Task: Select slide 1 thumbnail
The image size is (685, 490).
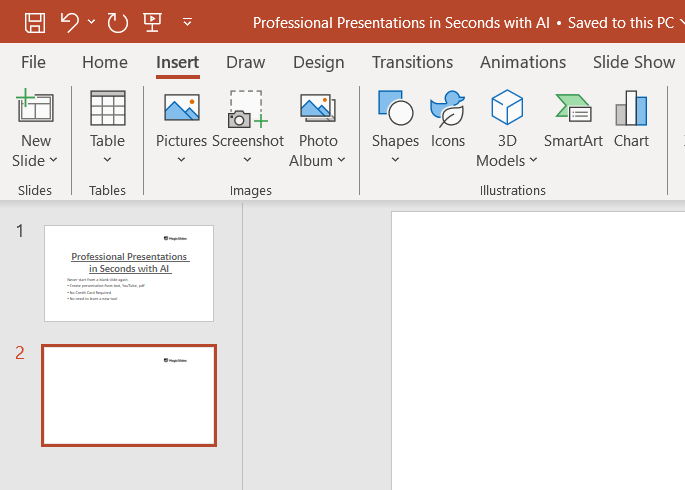Action: click(129, 273)
